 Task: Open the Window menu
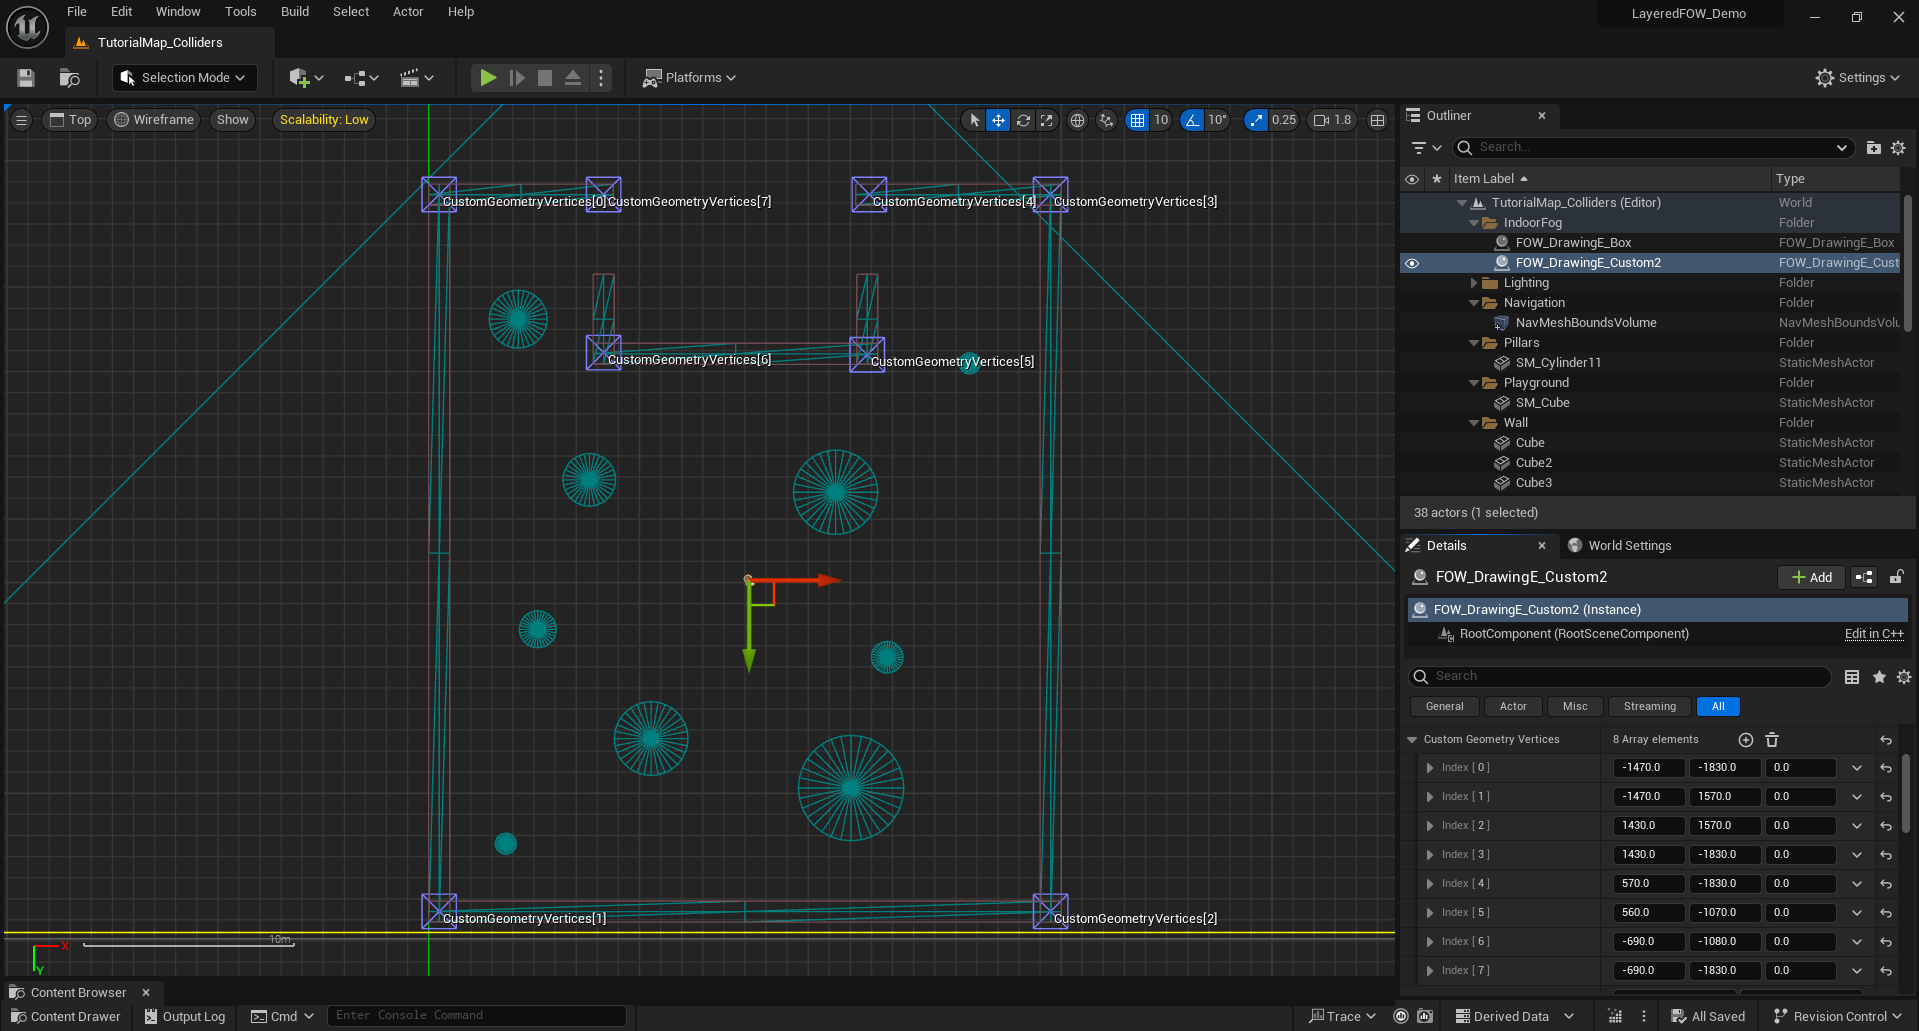178,12
